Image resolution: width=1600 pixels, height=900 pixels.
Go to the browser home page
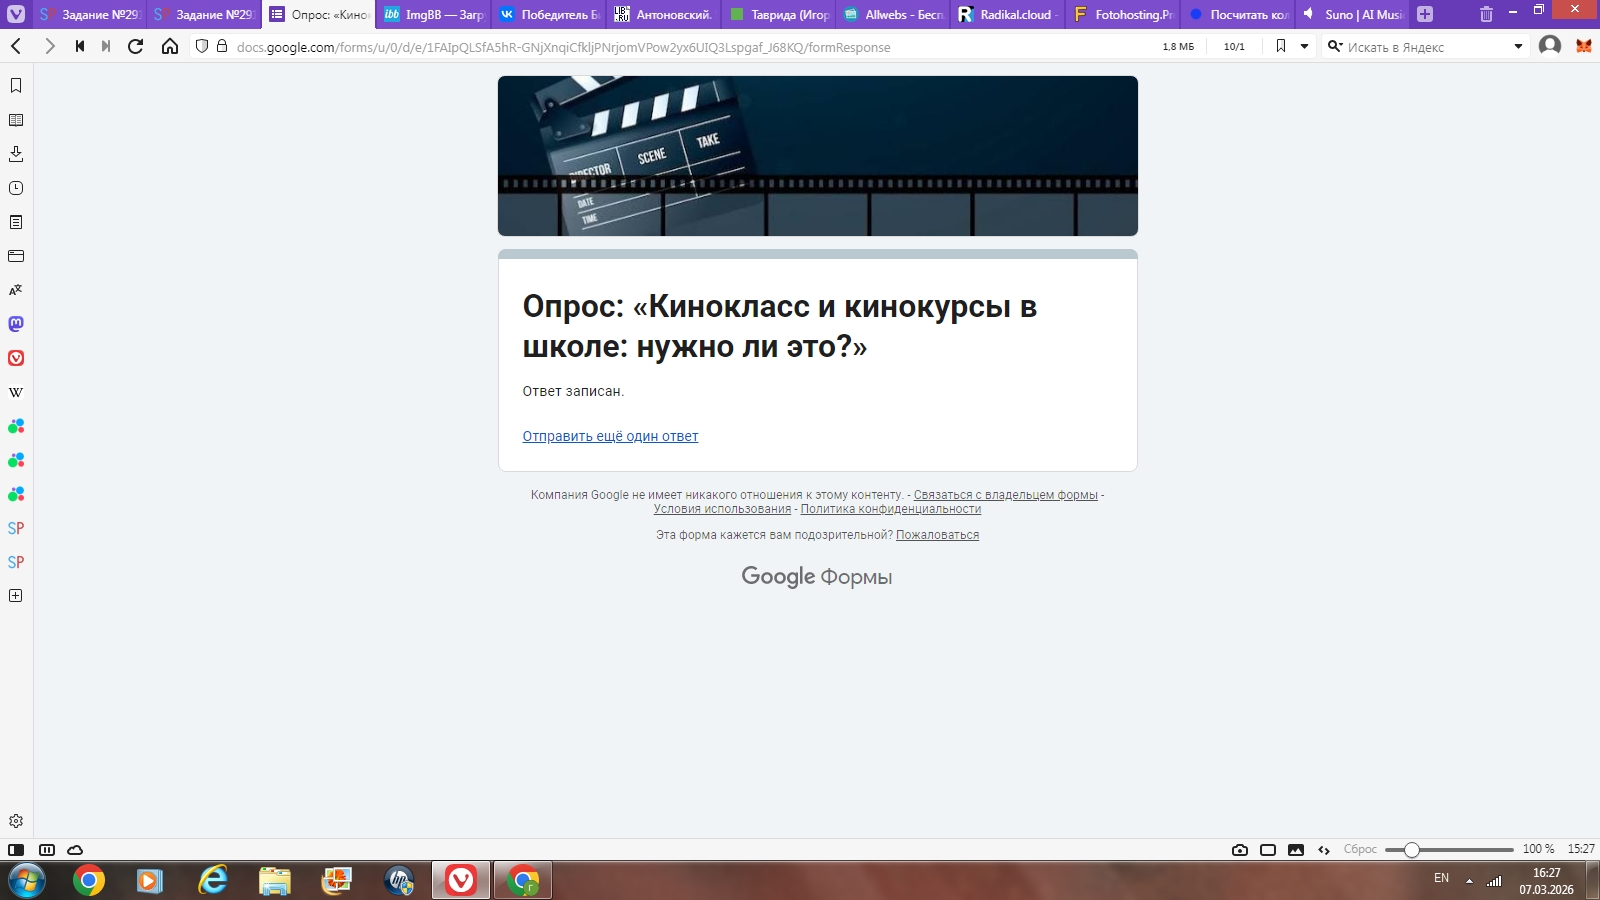[170, 46]
